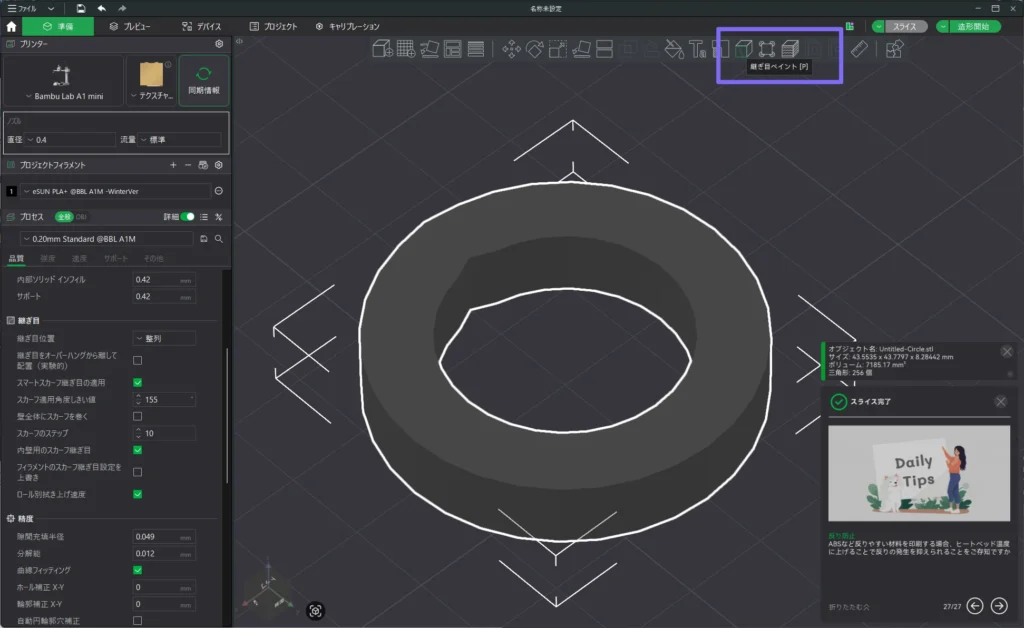This screenshot has height=628, width=1024.
Task: Click the 同期情報 sync button
Action: pyautogui.click(x=204, y=81)
